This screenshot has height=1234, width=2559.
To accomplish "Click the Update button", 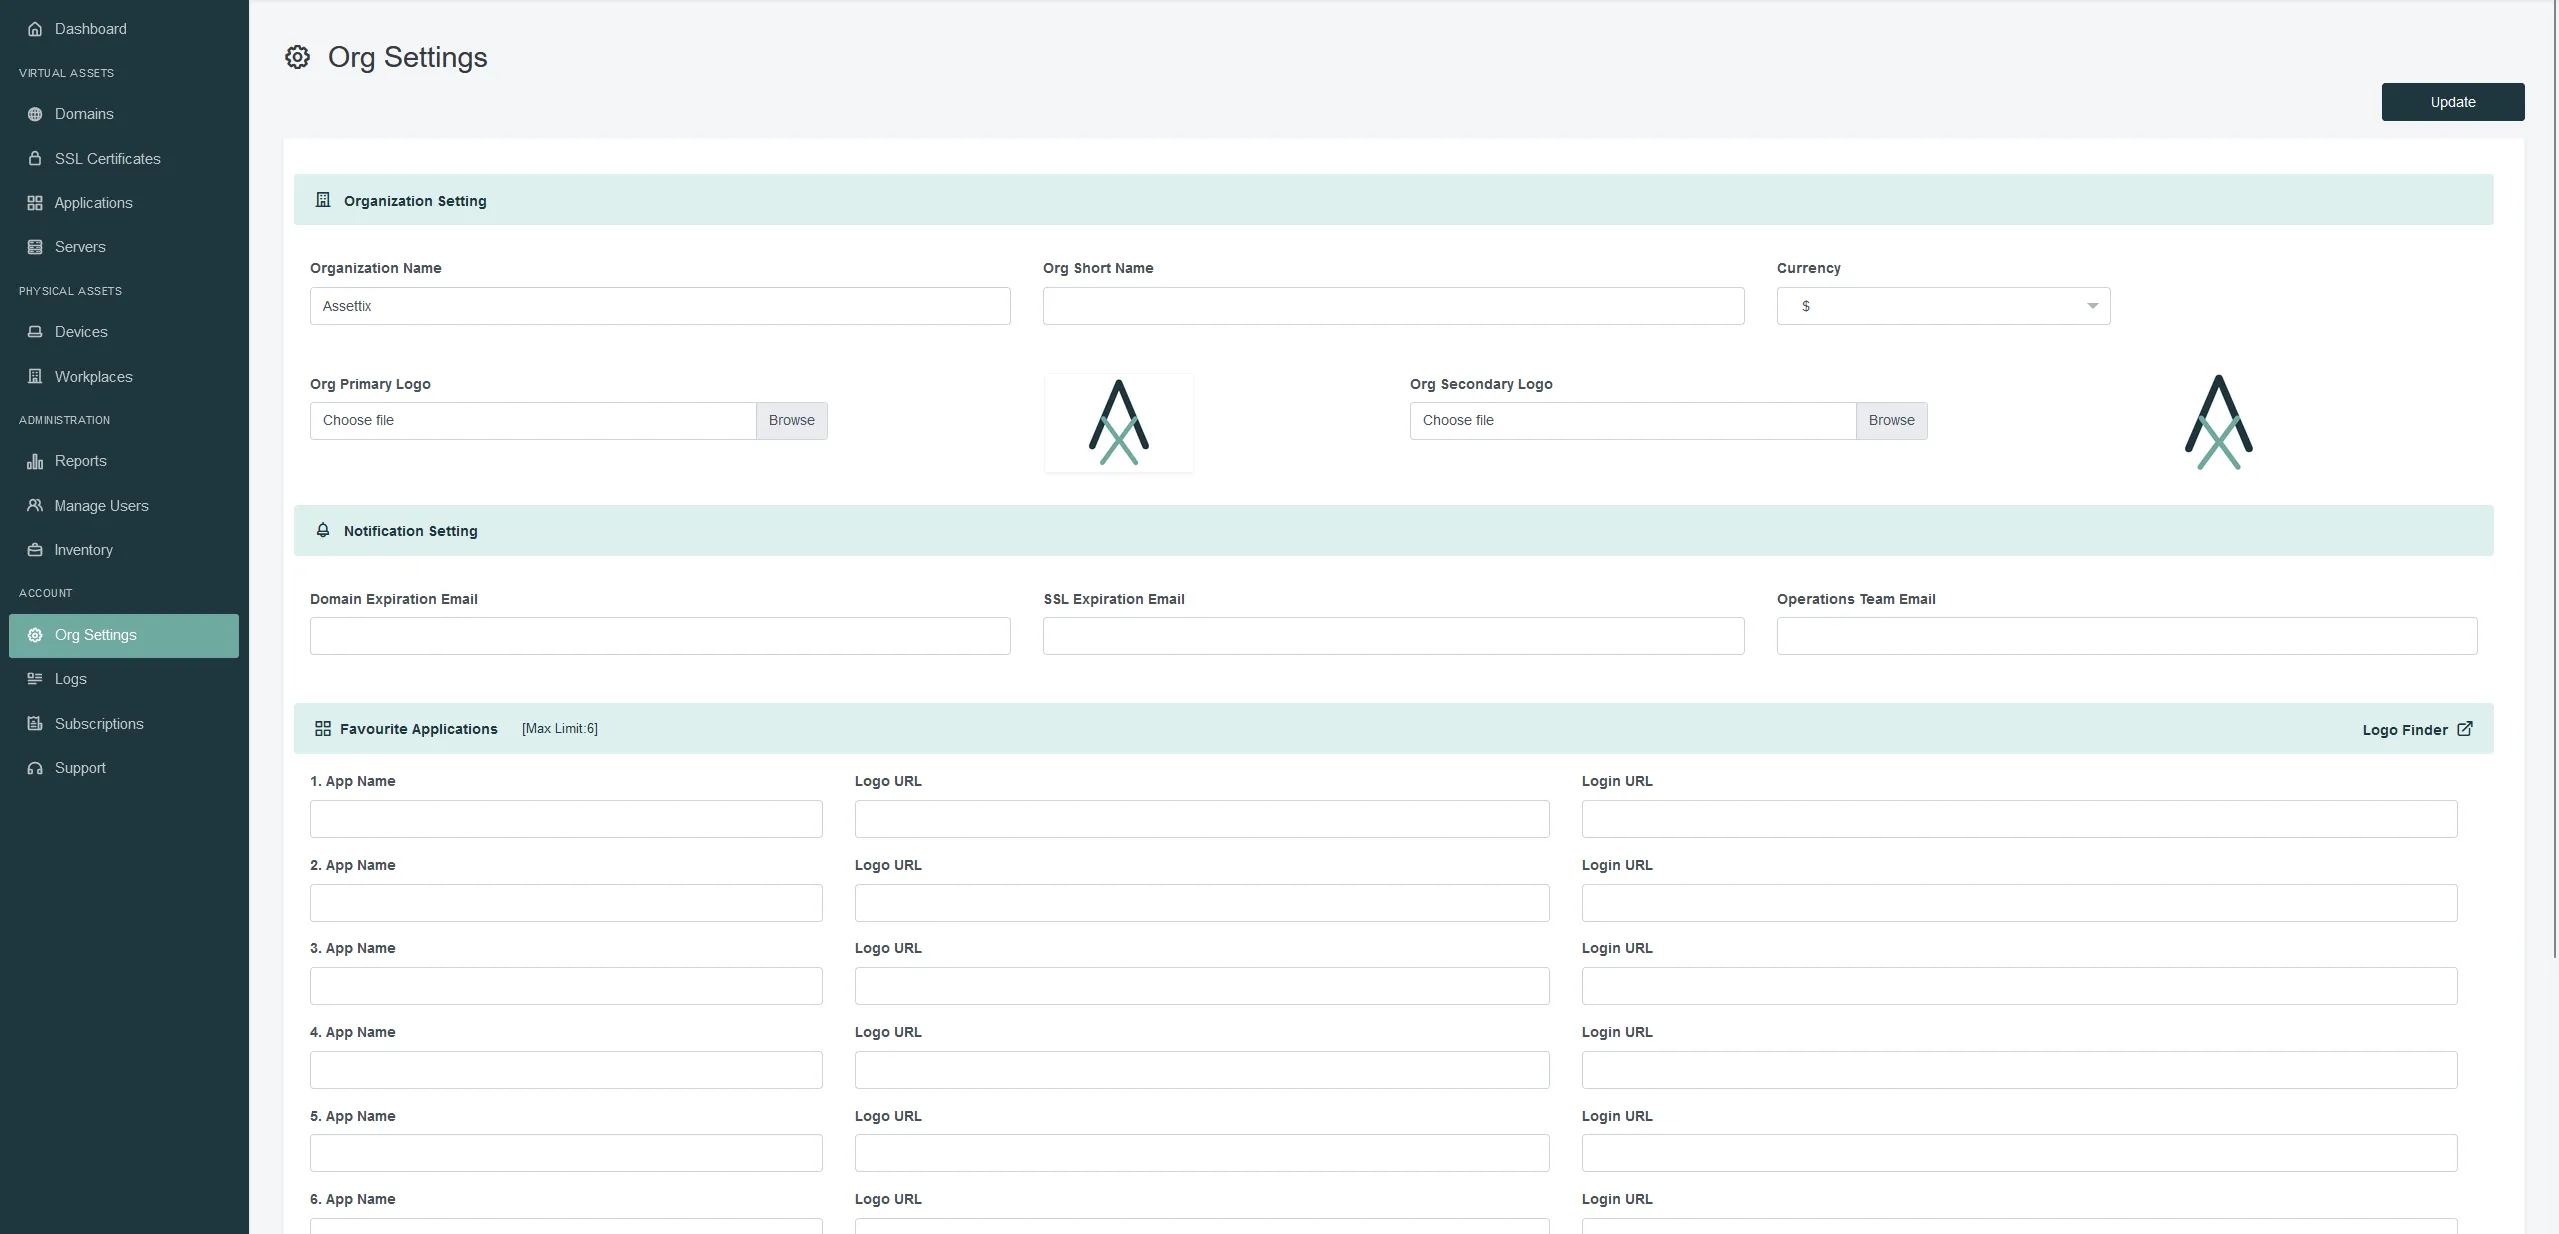I will 2452,102.
